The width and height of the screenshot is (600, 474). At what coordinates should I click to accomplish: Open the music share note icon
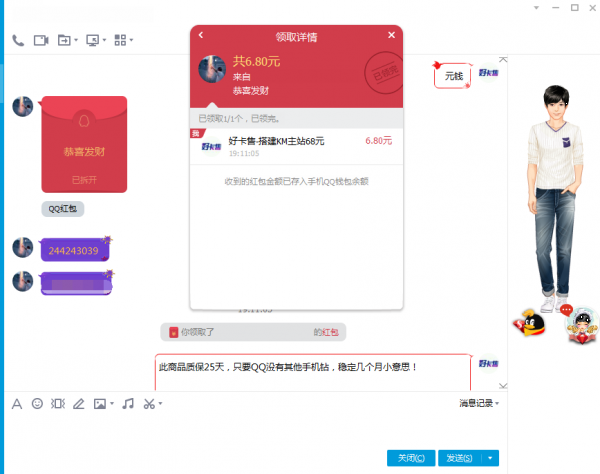(x=128, y=404)
